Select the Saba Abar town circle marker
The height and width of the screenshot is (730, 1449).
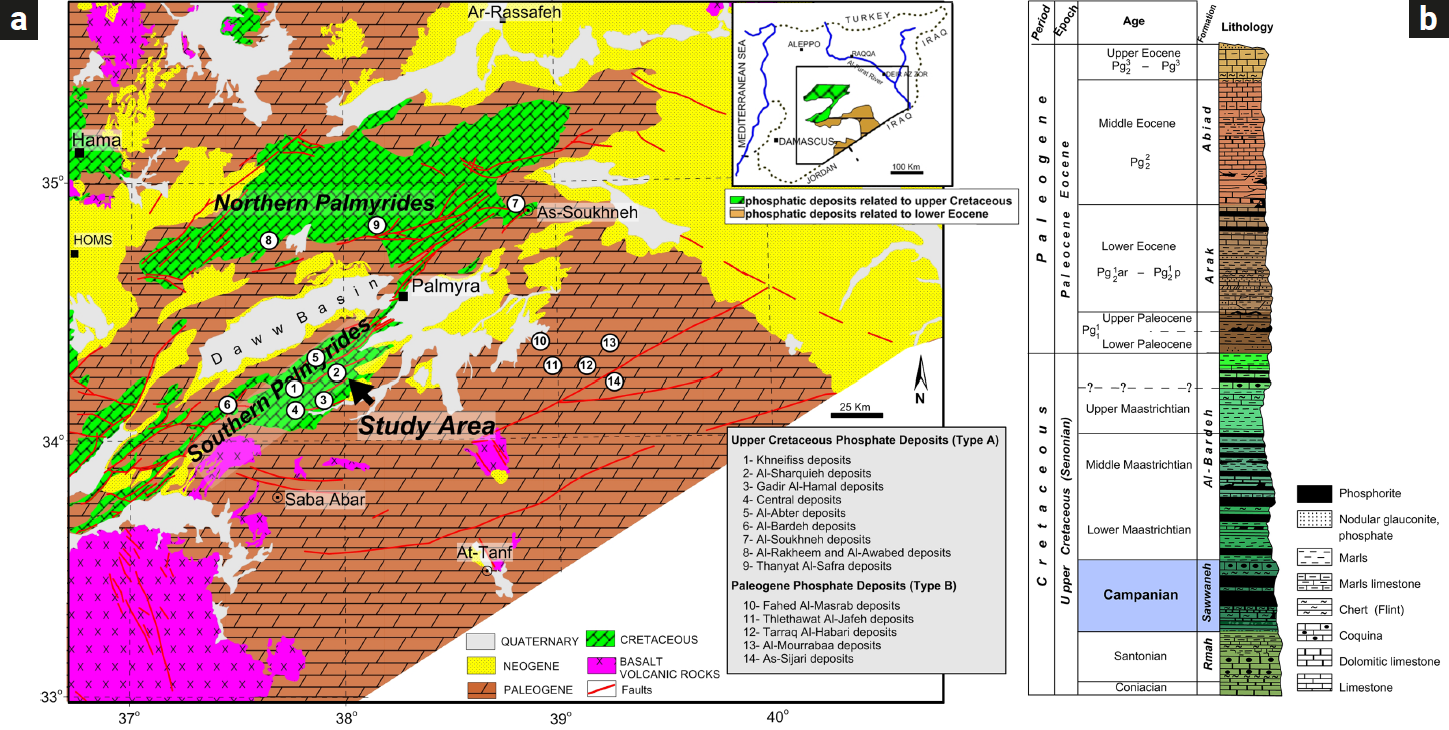pyautogui.click(x=277, y=497)
